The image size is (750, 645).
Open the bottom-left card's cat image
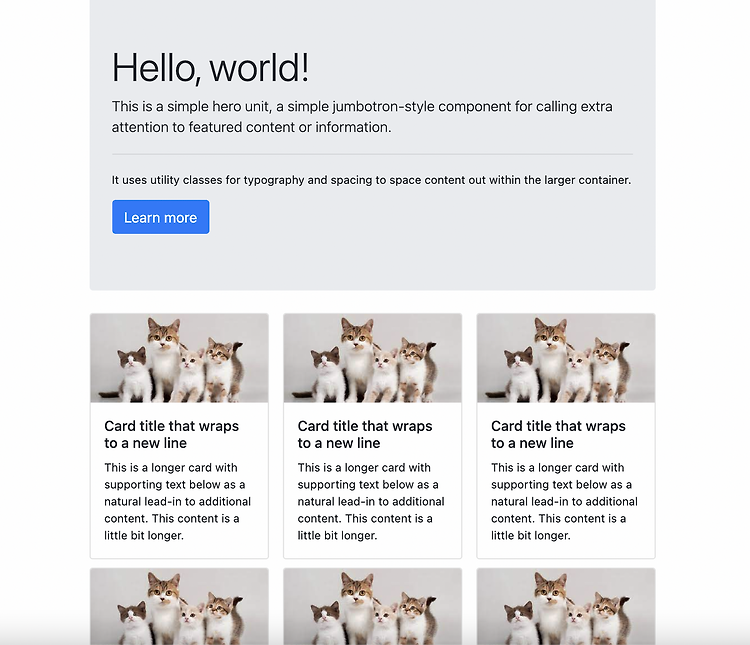(x=179, y=606)
